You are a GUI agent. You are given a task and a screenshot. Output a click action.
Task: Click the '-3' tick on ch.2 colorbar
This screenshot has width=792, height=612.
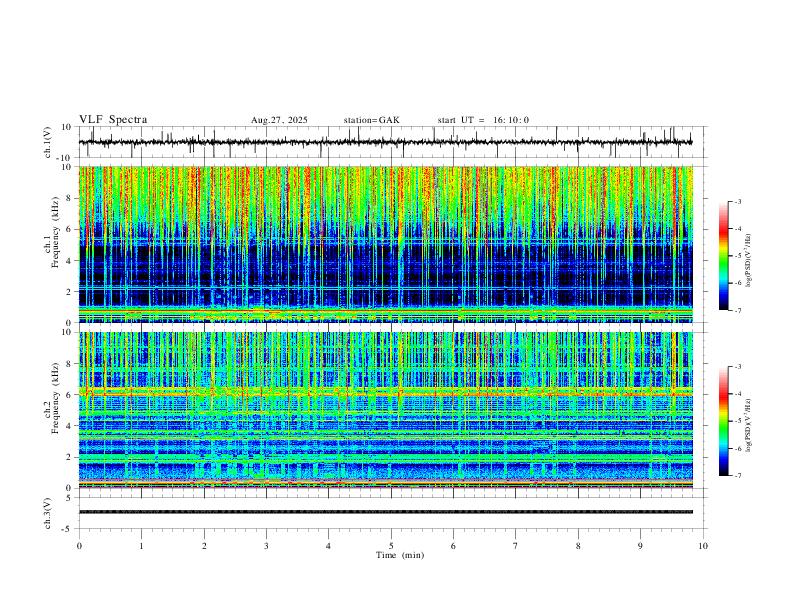click(x=737, y=367)
